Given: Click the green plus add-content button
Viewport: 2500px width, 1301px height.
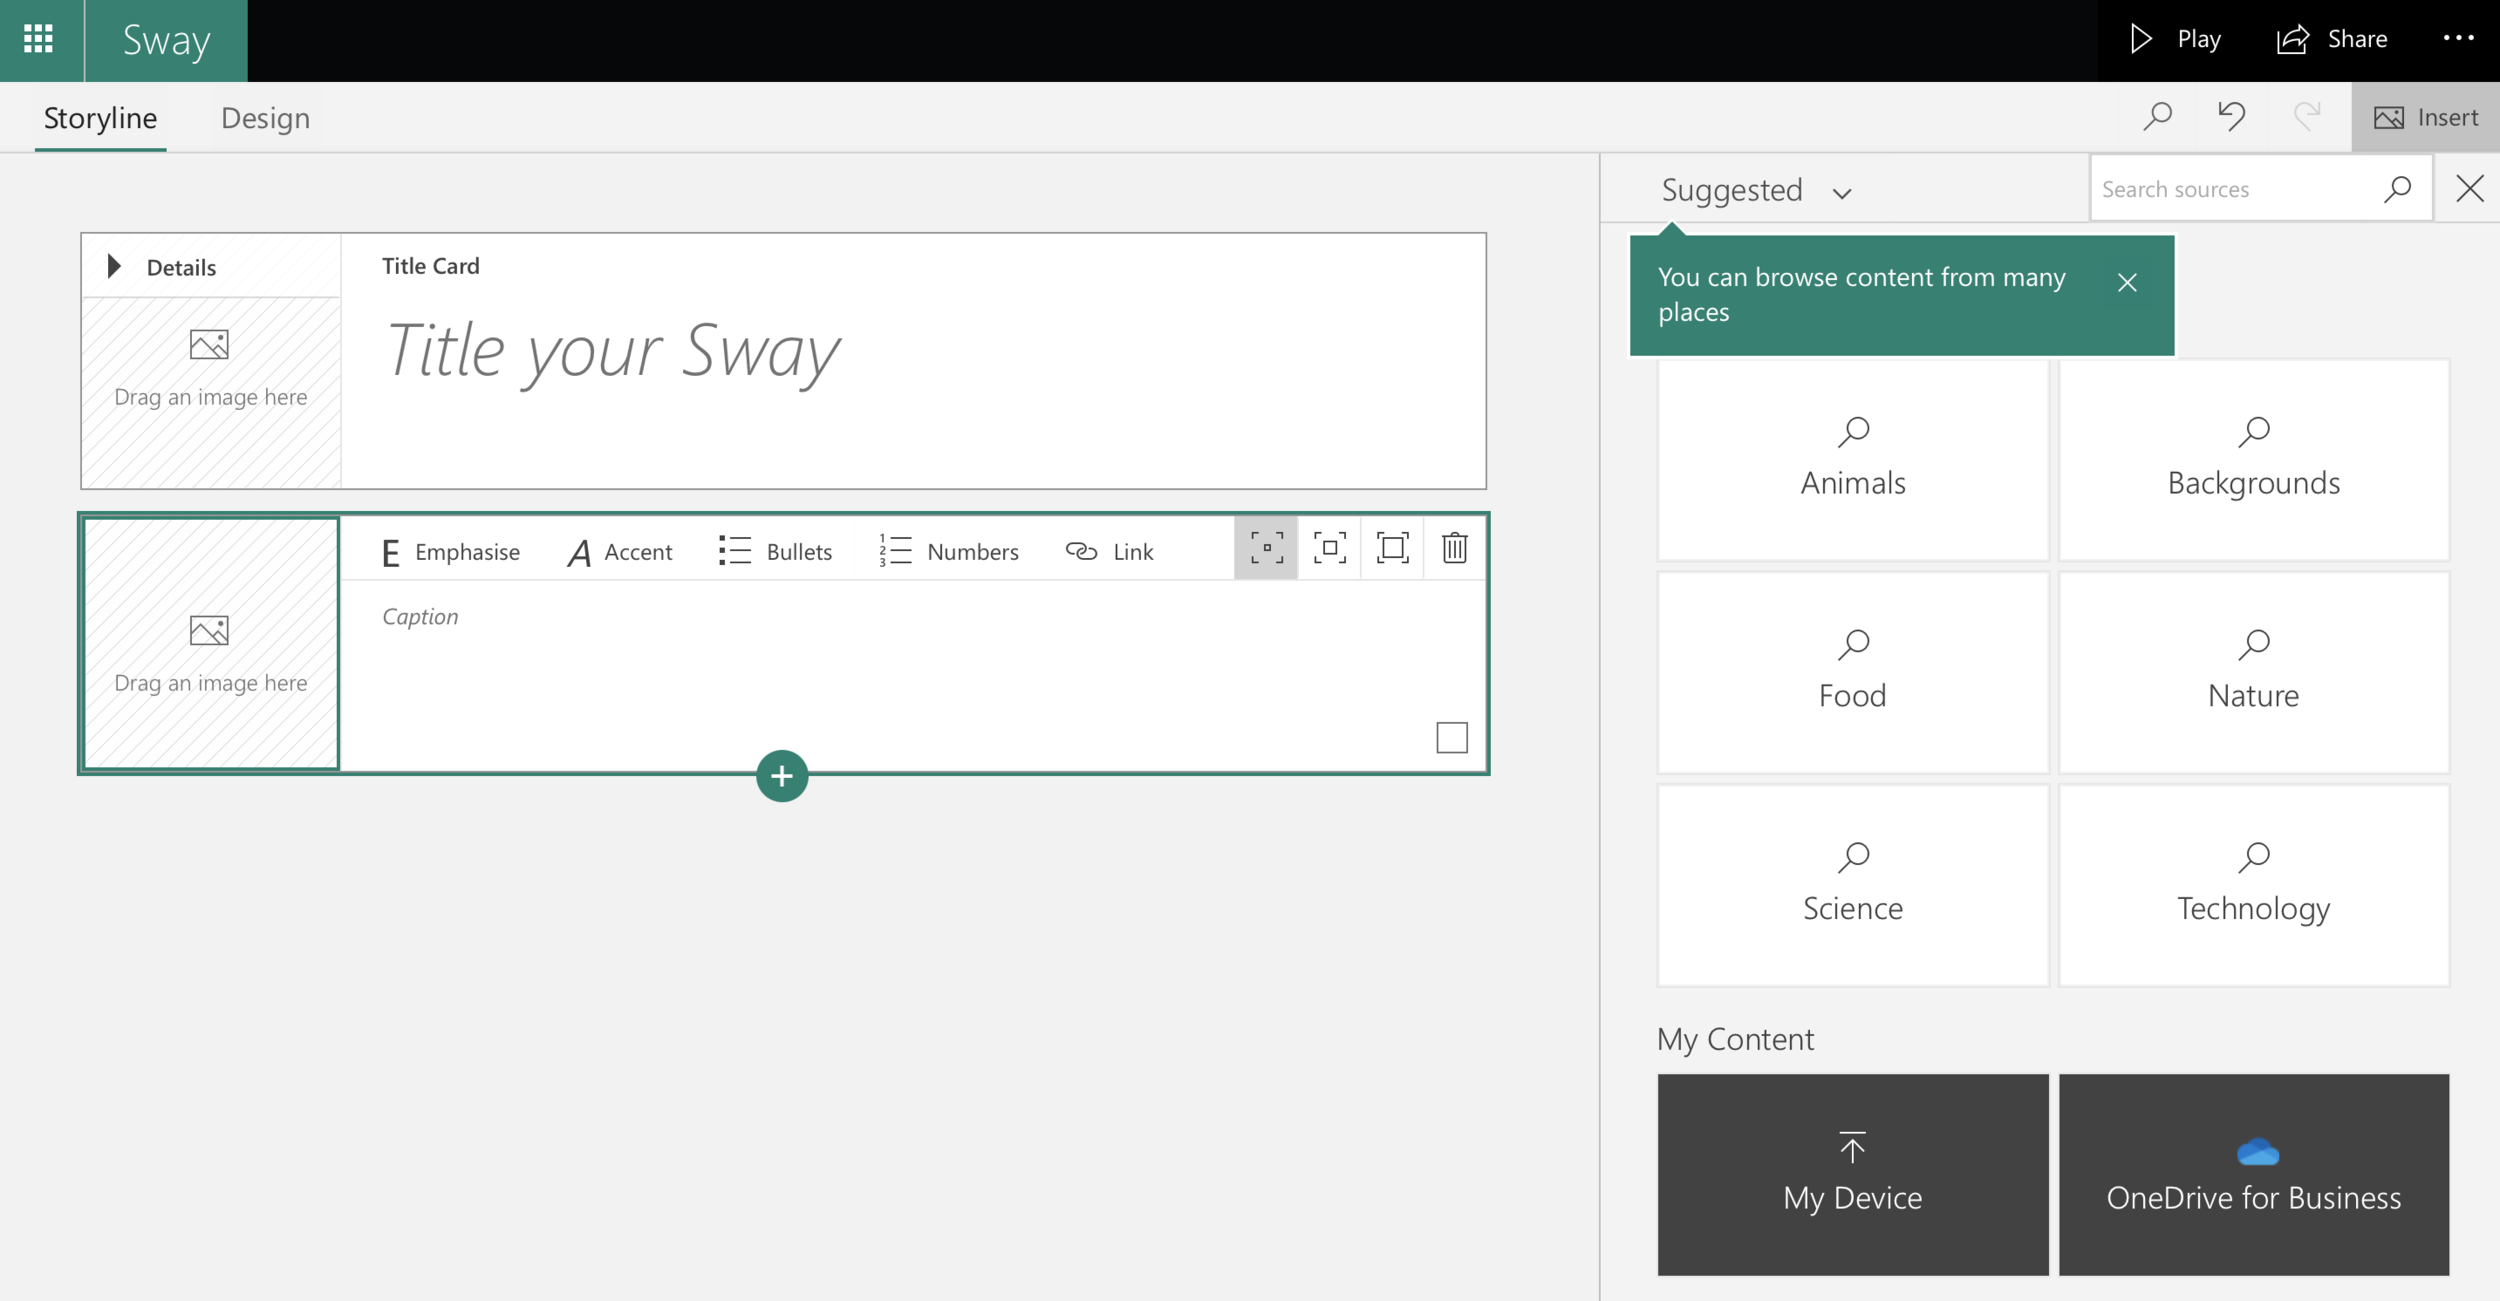Looking at the screenshot, I should click(x=782, y=776).
